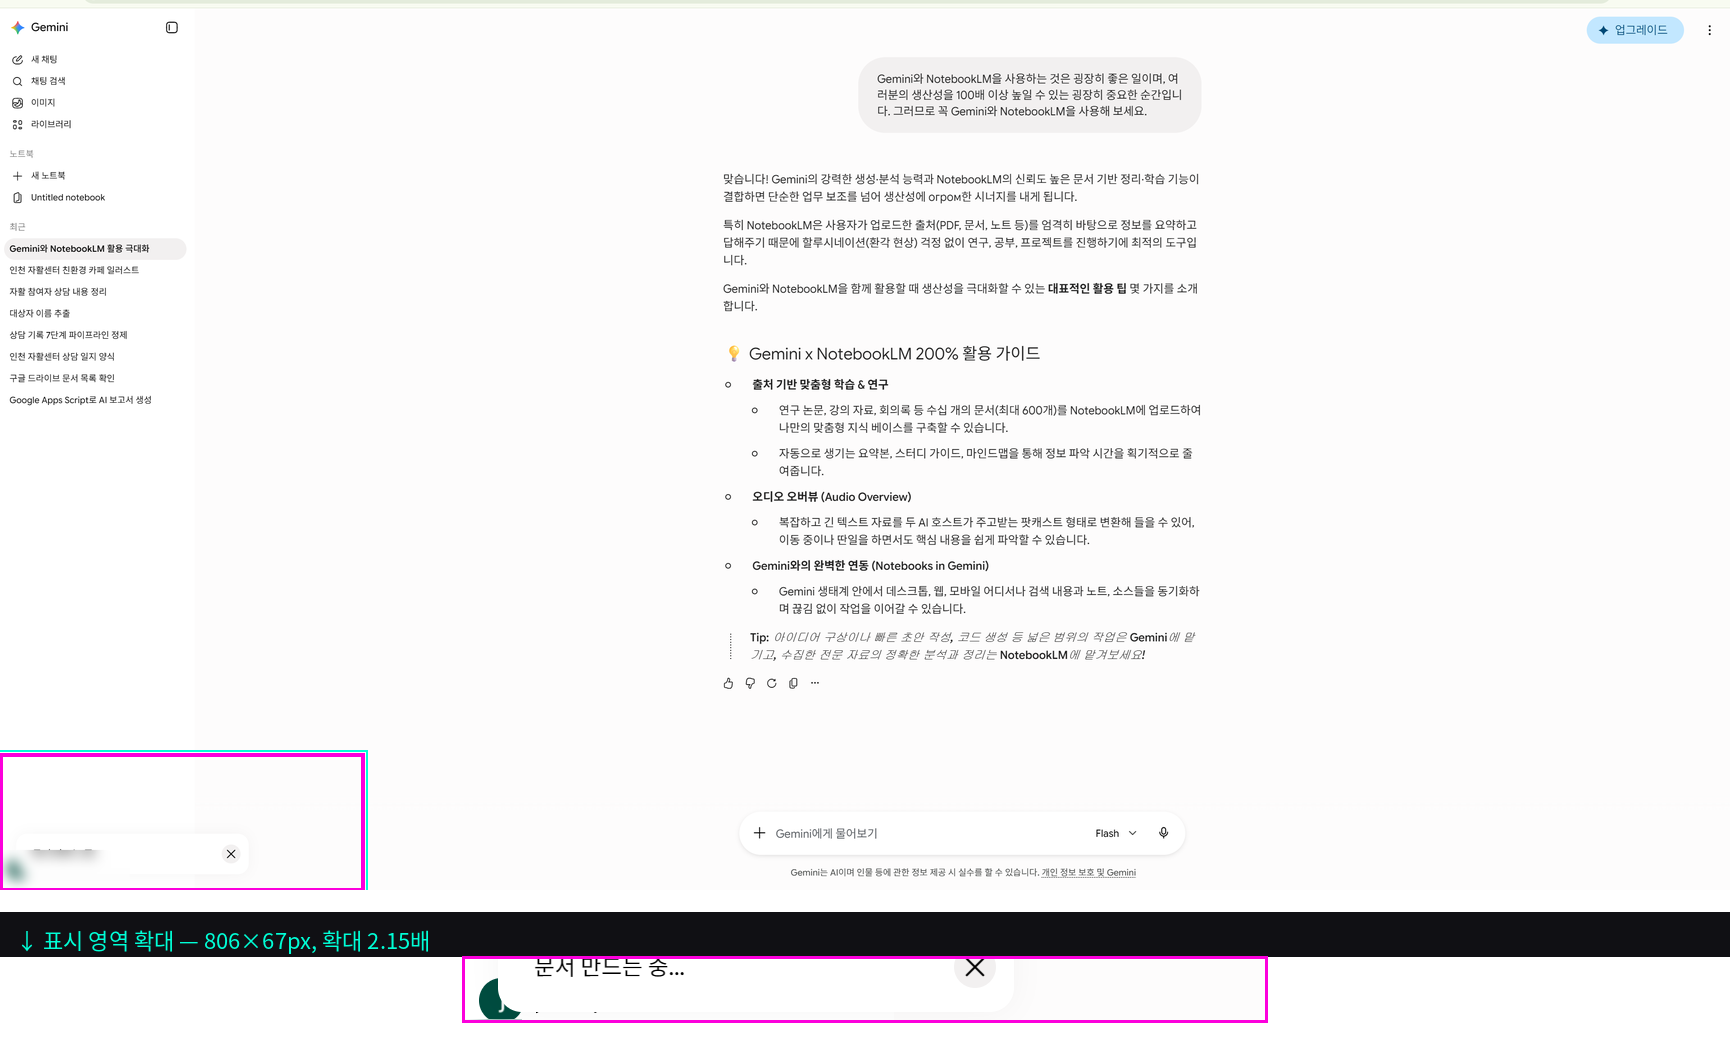Regenerate the response with the redo icon
Screen dimensions: 1730x1045
(x=771, y=684)
